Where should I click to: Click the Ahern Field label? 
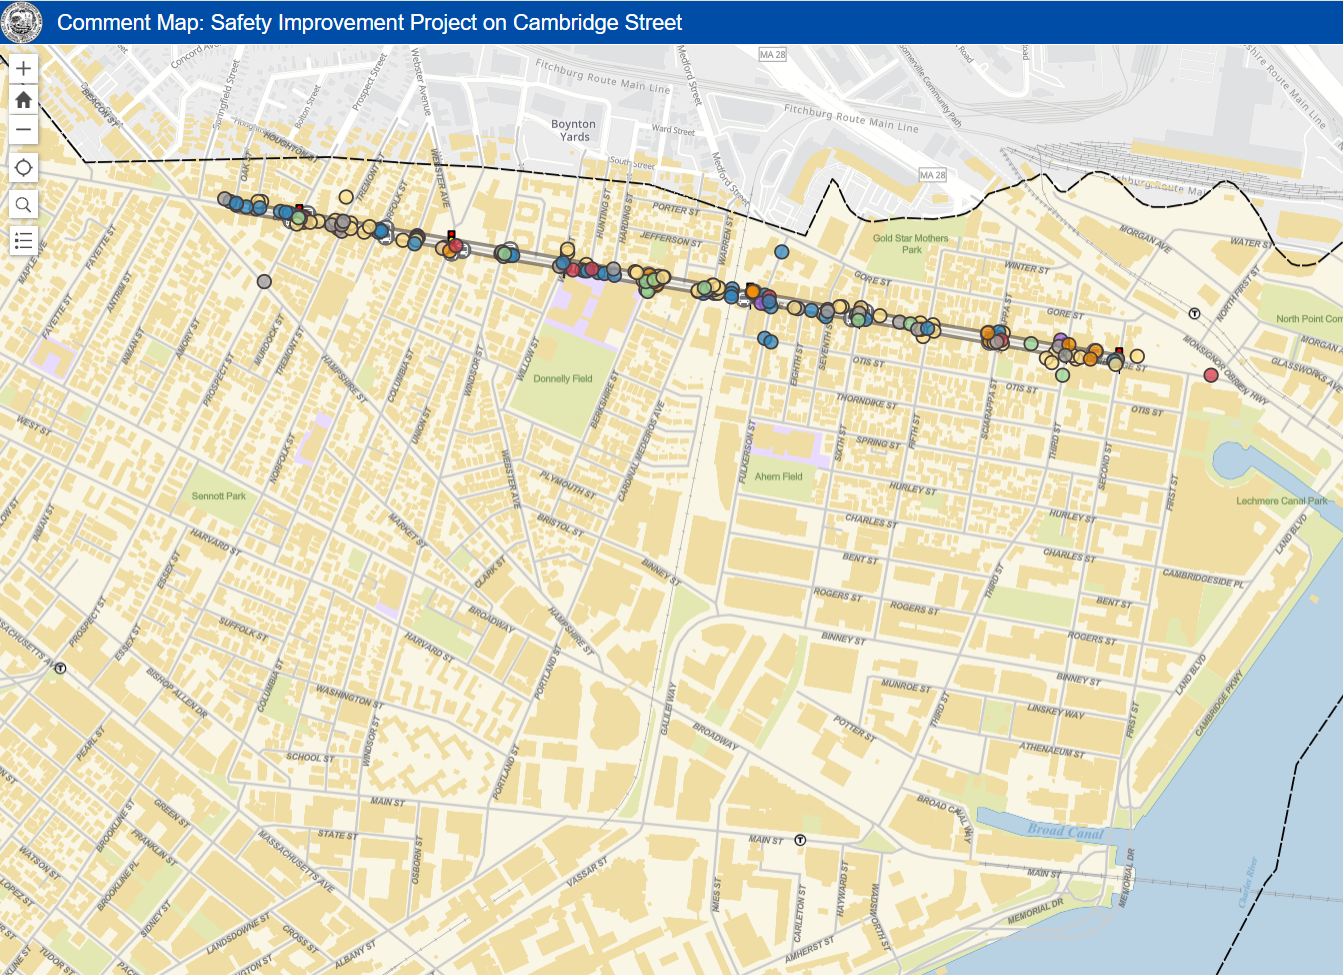tap(778, 477)
